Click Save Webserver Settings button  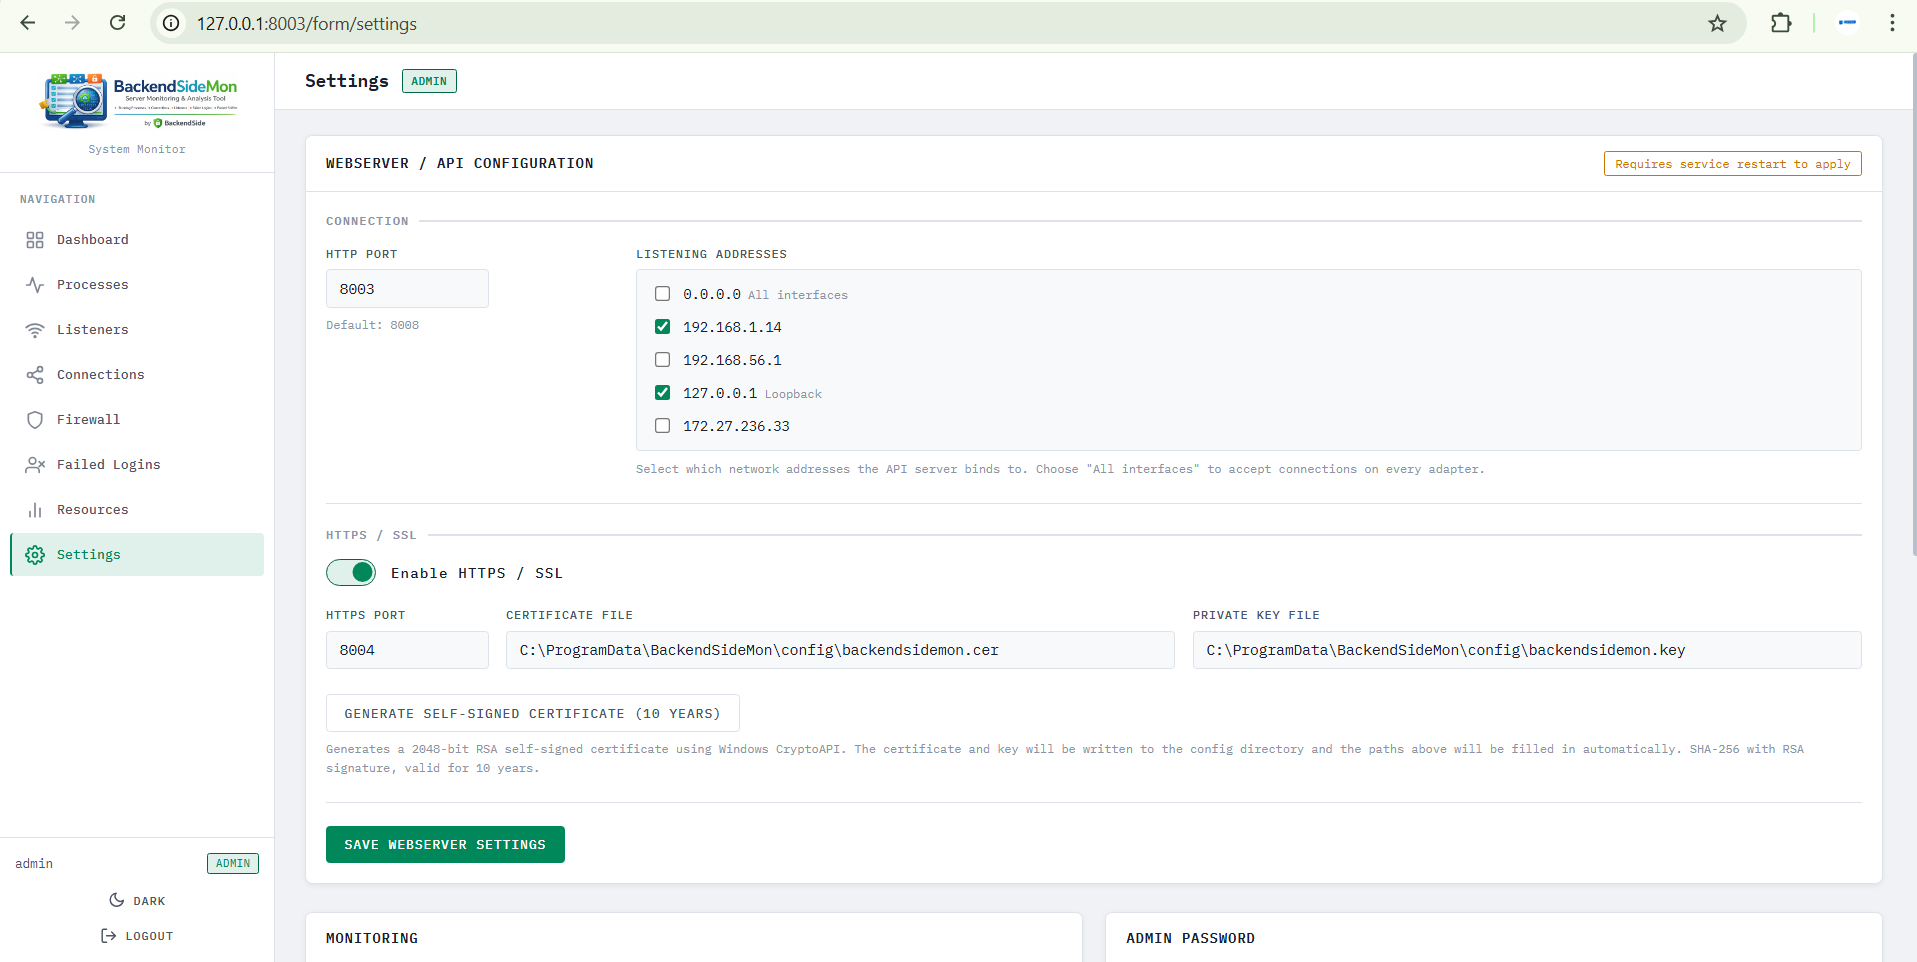tap(445, 845)
